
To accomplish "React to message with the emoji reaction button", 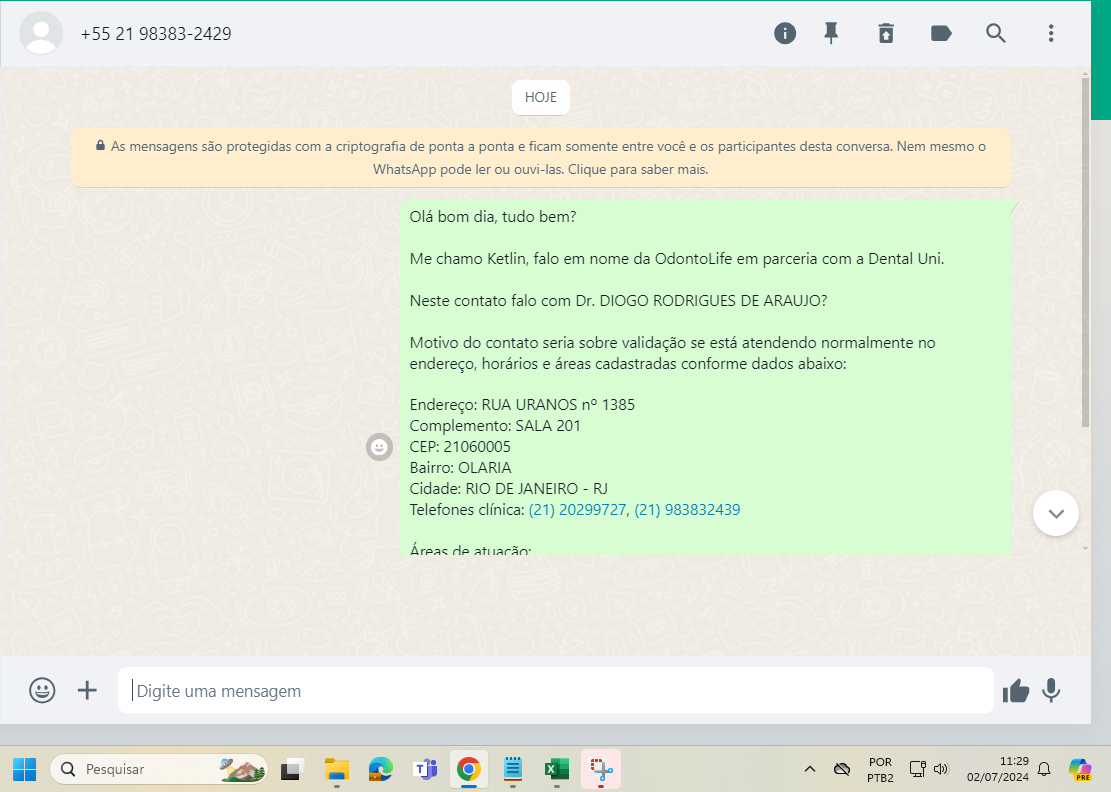I will click(x=380, y=447).
